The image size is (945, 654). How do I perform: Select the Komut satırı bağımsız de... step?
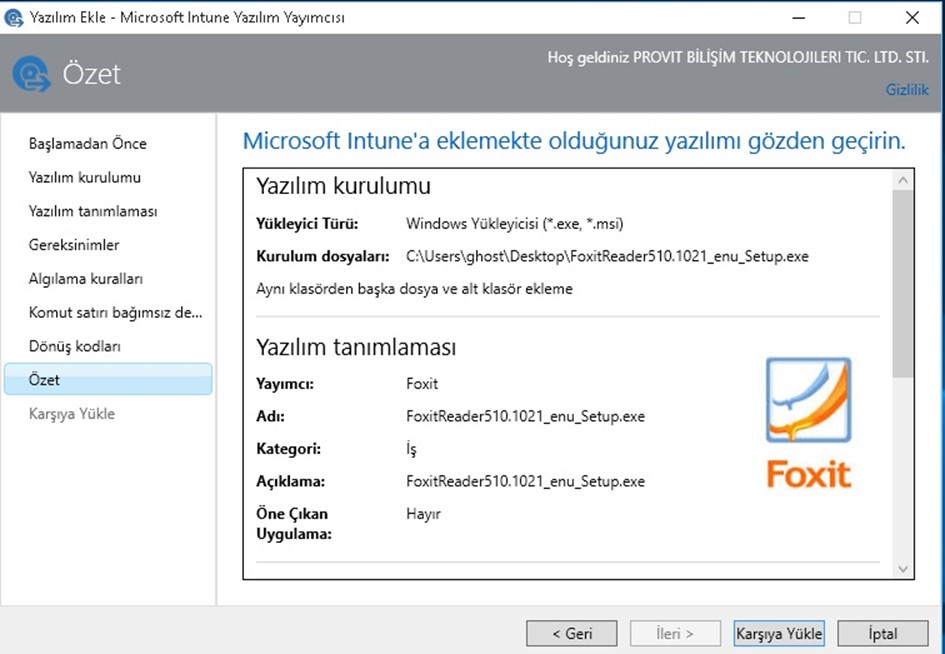point(115,312)
